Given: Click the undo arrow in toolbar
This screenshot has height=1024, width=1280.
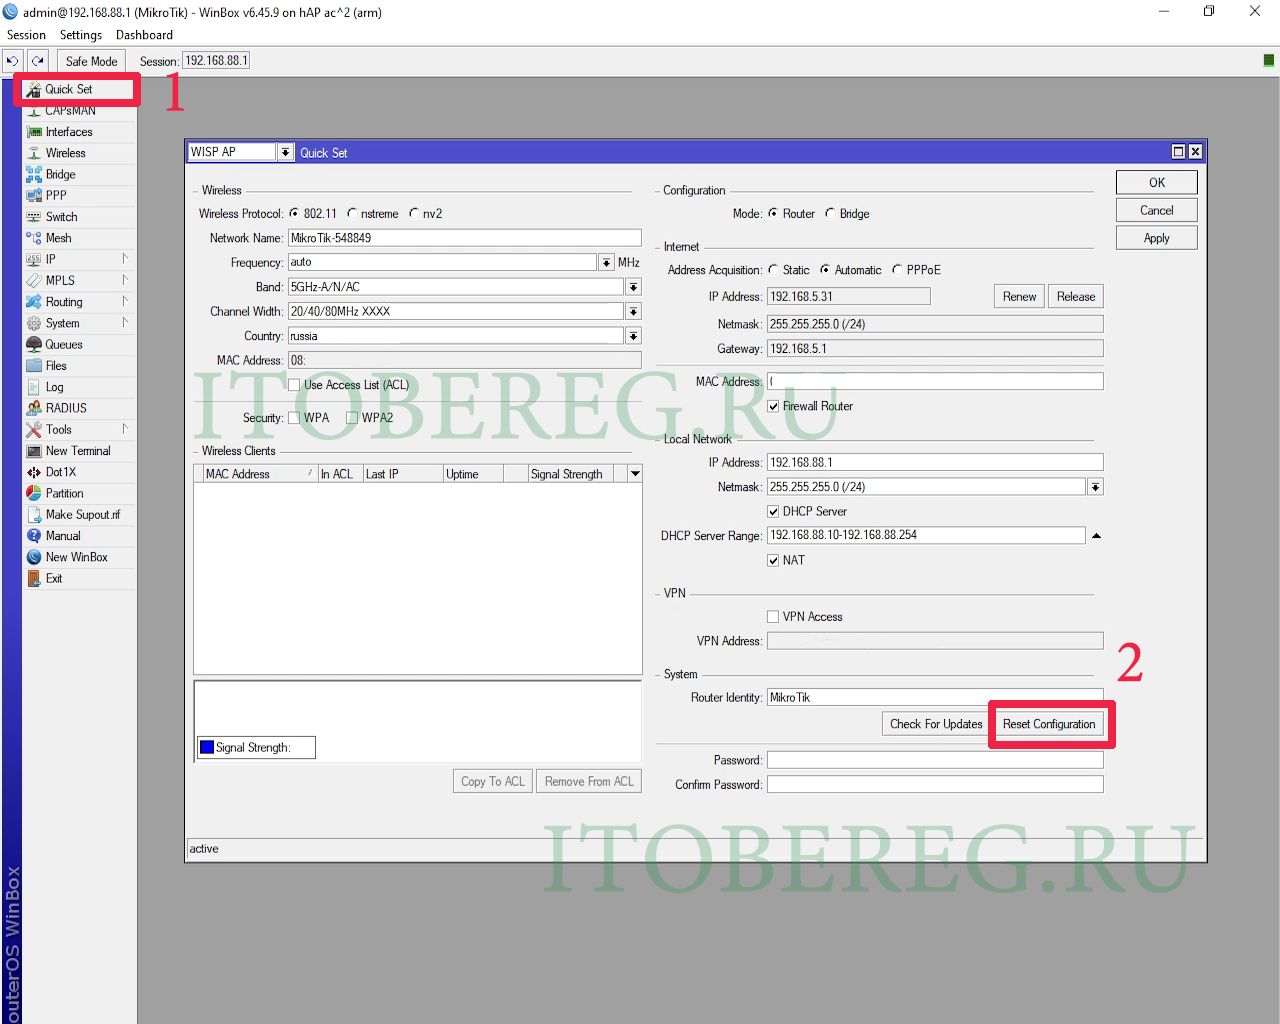Looking at the screenshot, I should point(13,61).
